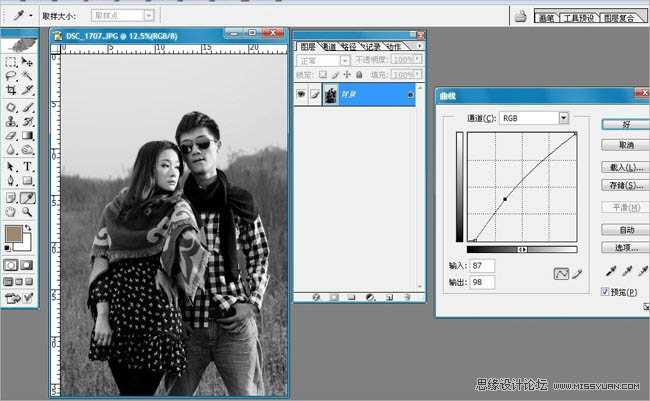Viewport: 650px width, 401px height.
Task: Click the 载入(L)... button
Action: 626,168
